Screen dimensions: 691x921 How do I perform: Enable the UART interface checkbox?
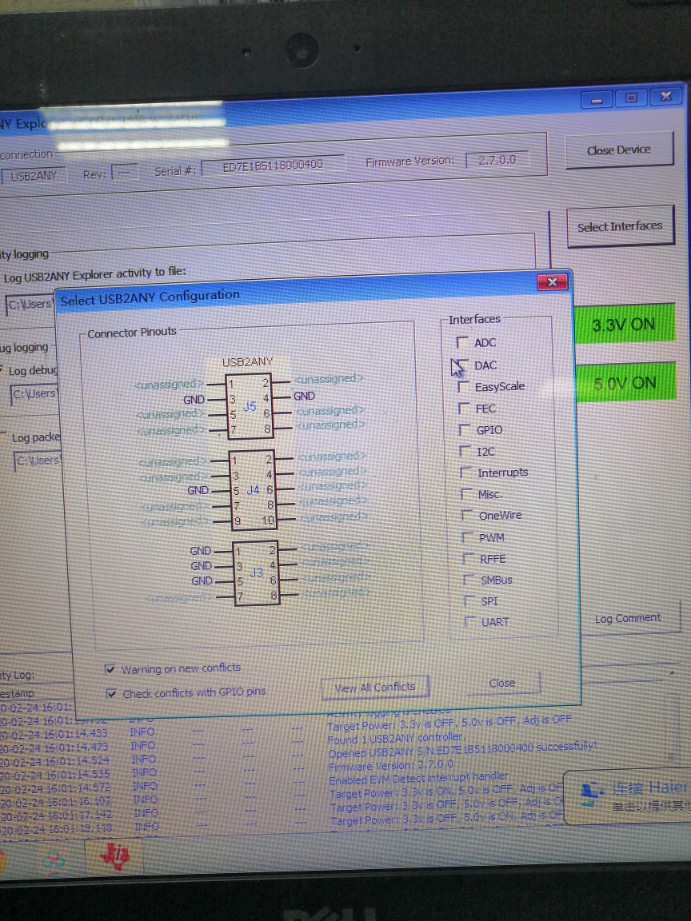(470, 621)
